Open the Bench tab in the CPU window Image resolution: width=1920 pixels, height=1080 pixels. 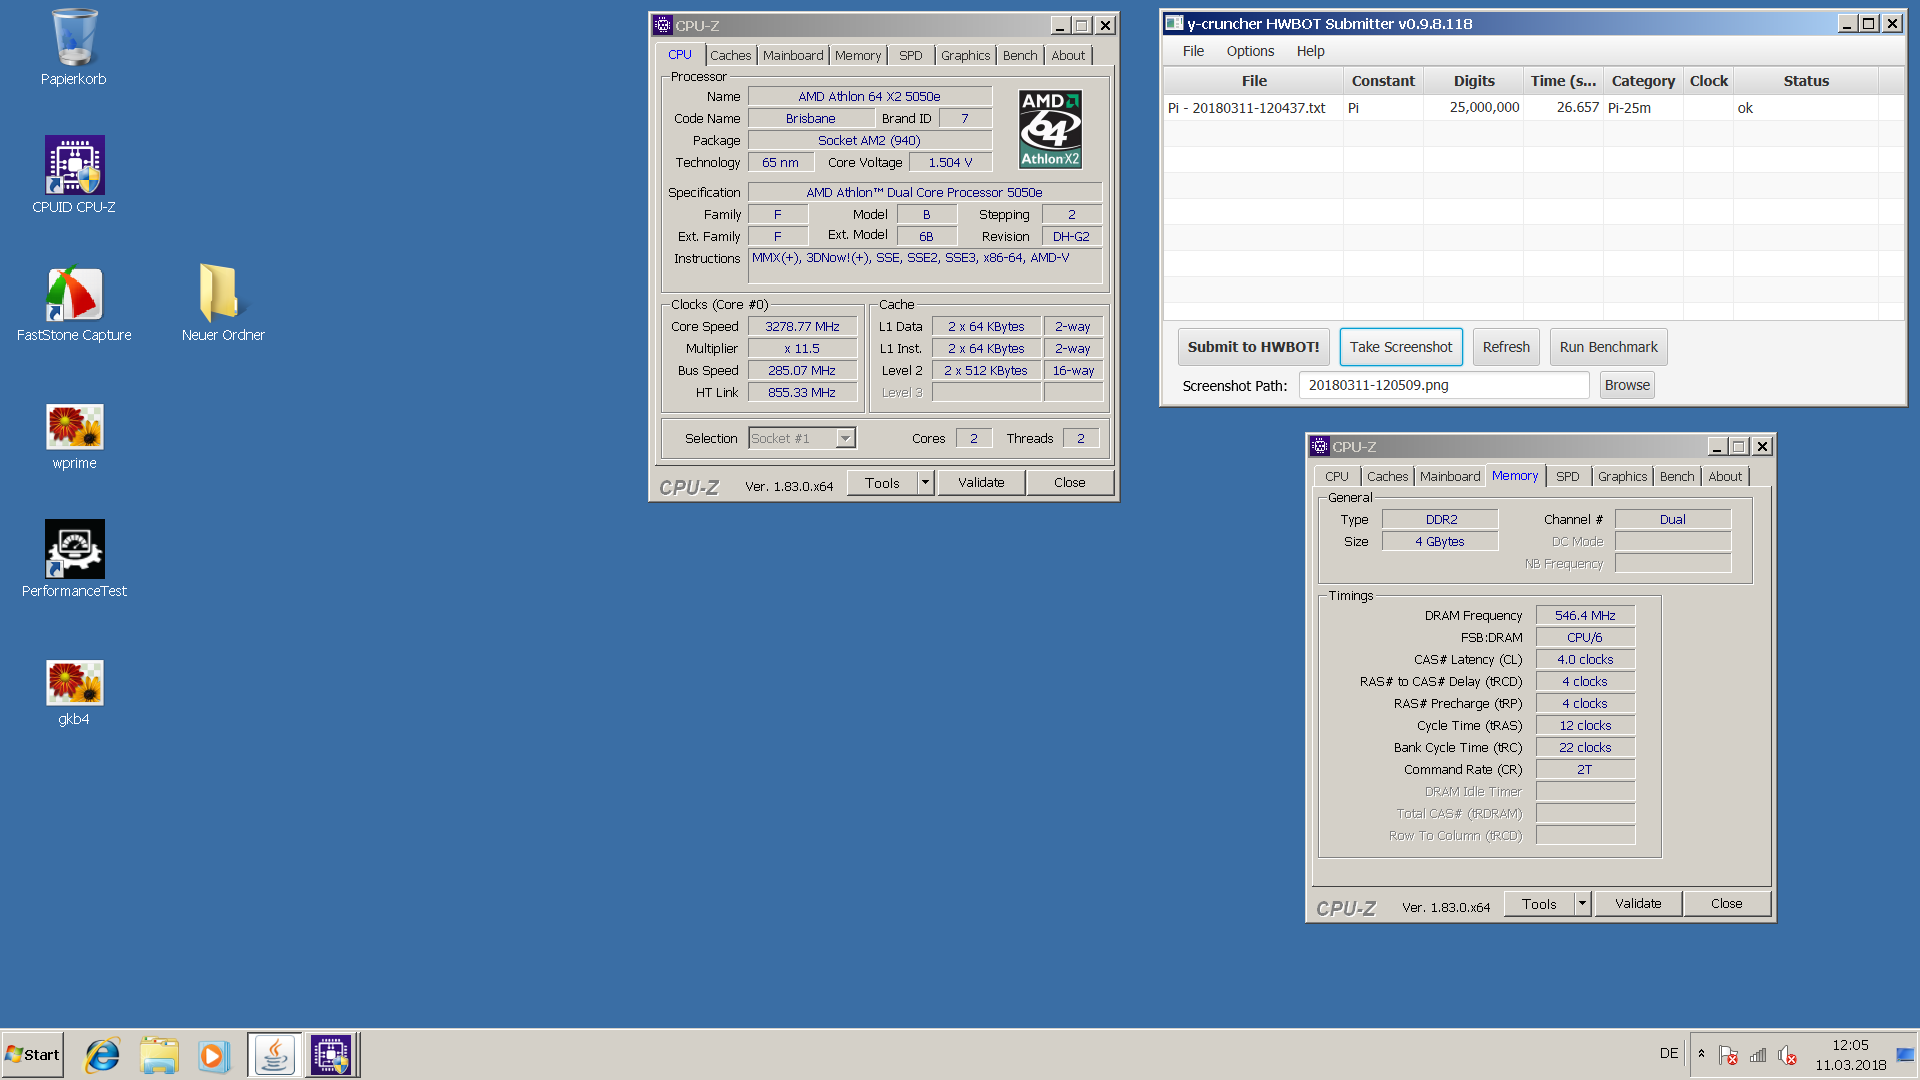[1020, 56]
